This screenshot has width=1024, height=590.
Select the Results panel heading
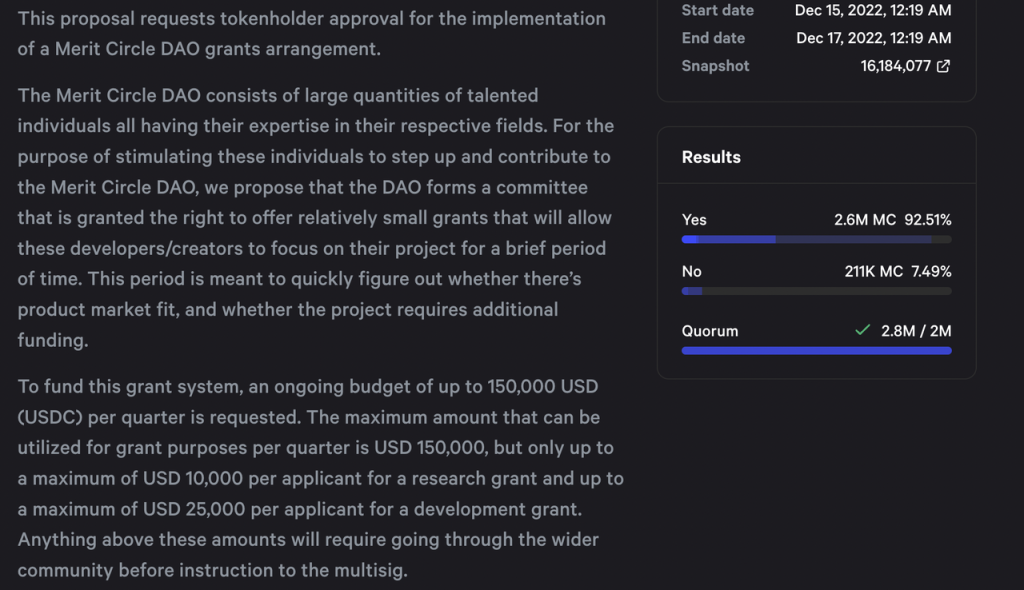point(711,157)
